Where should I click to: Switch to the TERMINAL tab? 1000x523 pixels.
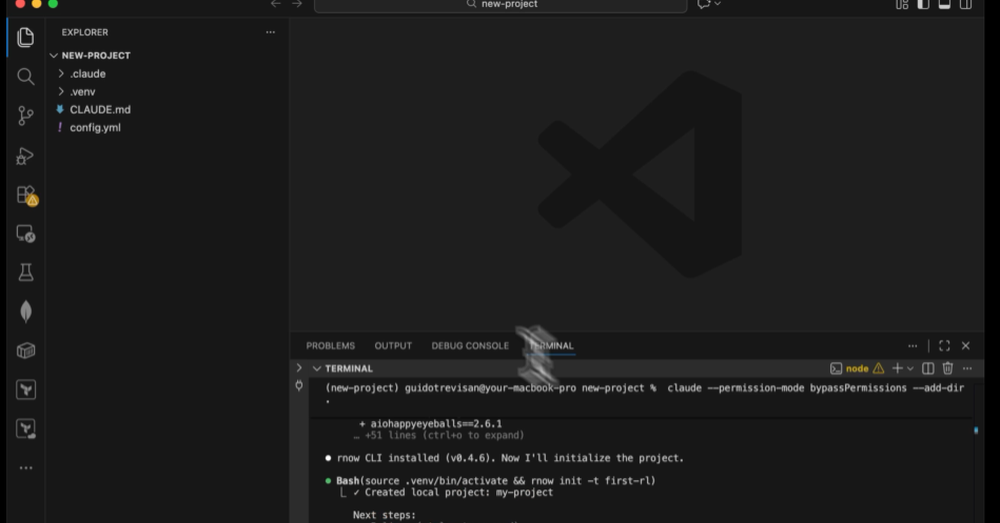click(x=551, y=346)
